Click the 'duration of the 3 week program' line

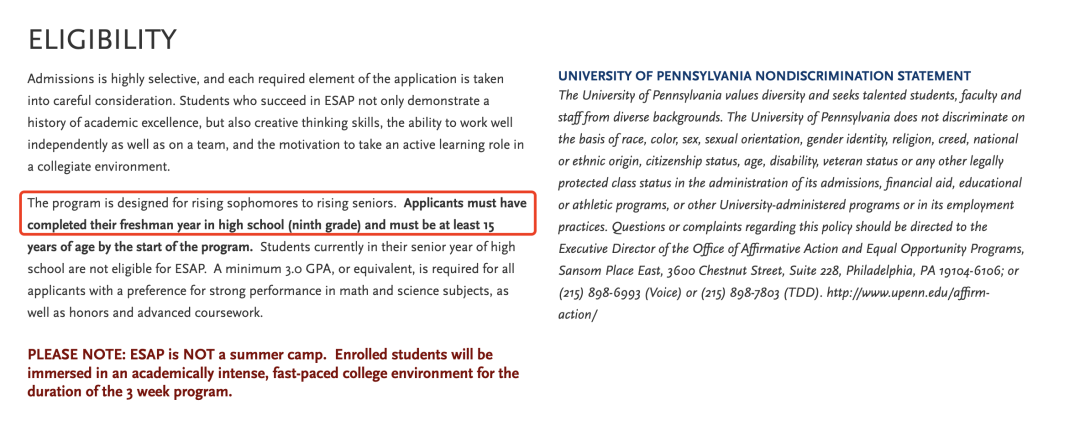(130, 393)
